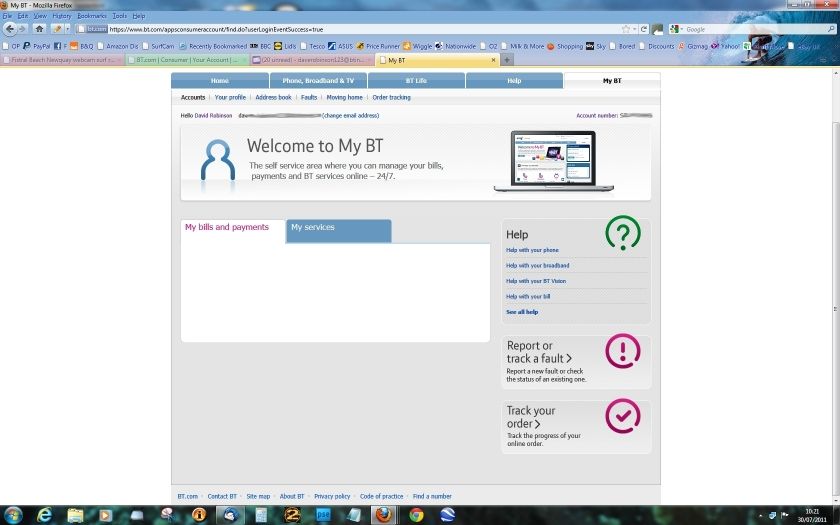Click in the browser address bar
This screenshot has width=840, height=525.
click(364, 29)
